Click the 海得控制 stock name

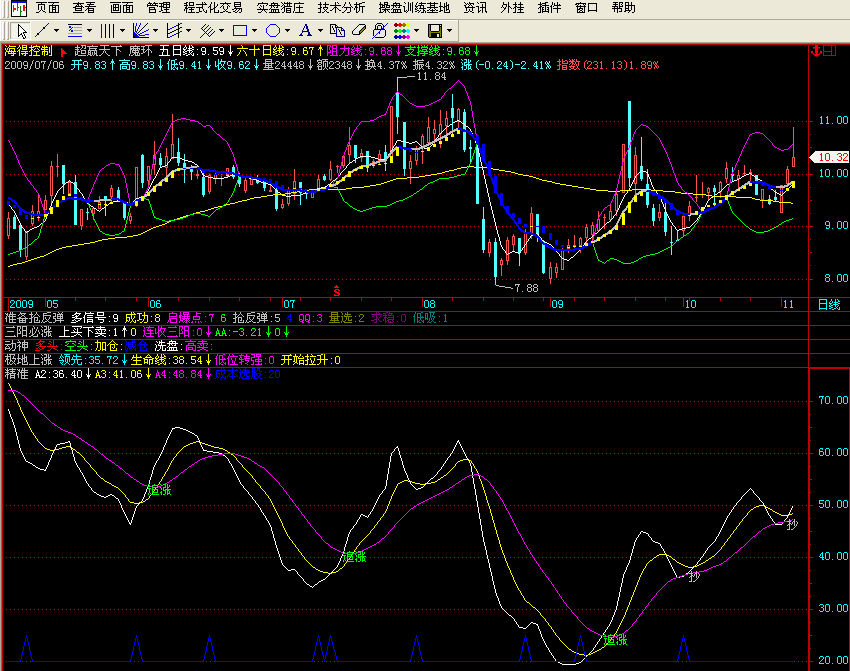28,49
